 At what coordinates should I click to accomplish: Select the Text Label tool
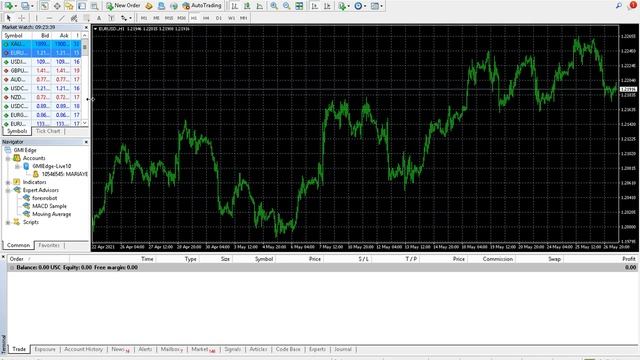coord(111,18)
